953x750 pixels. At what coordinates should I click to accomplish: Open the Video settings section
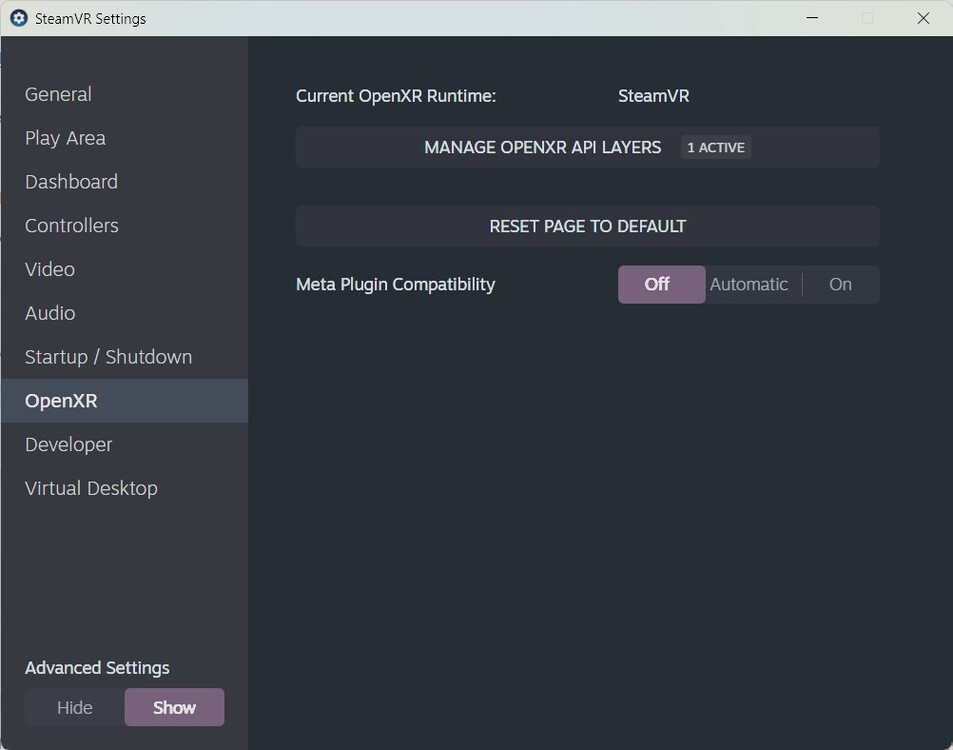tap(49, 269)
